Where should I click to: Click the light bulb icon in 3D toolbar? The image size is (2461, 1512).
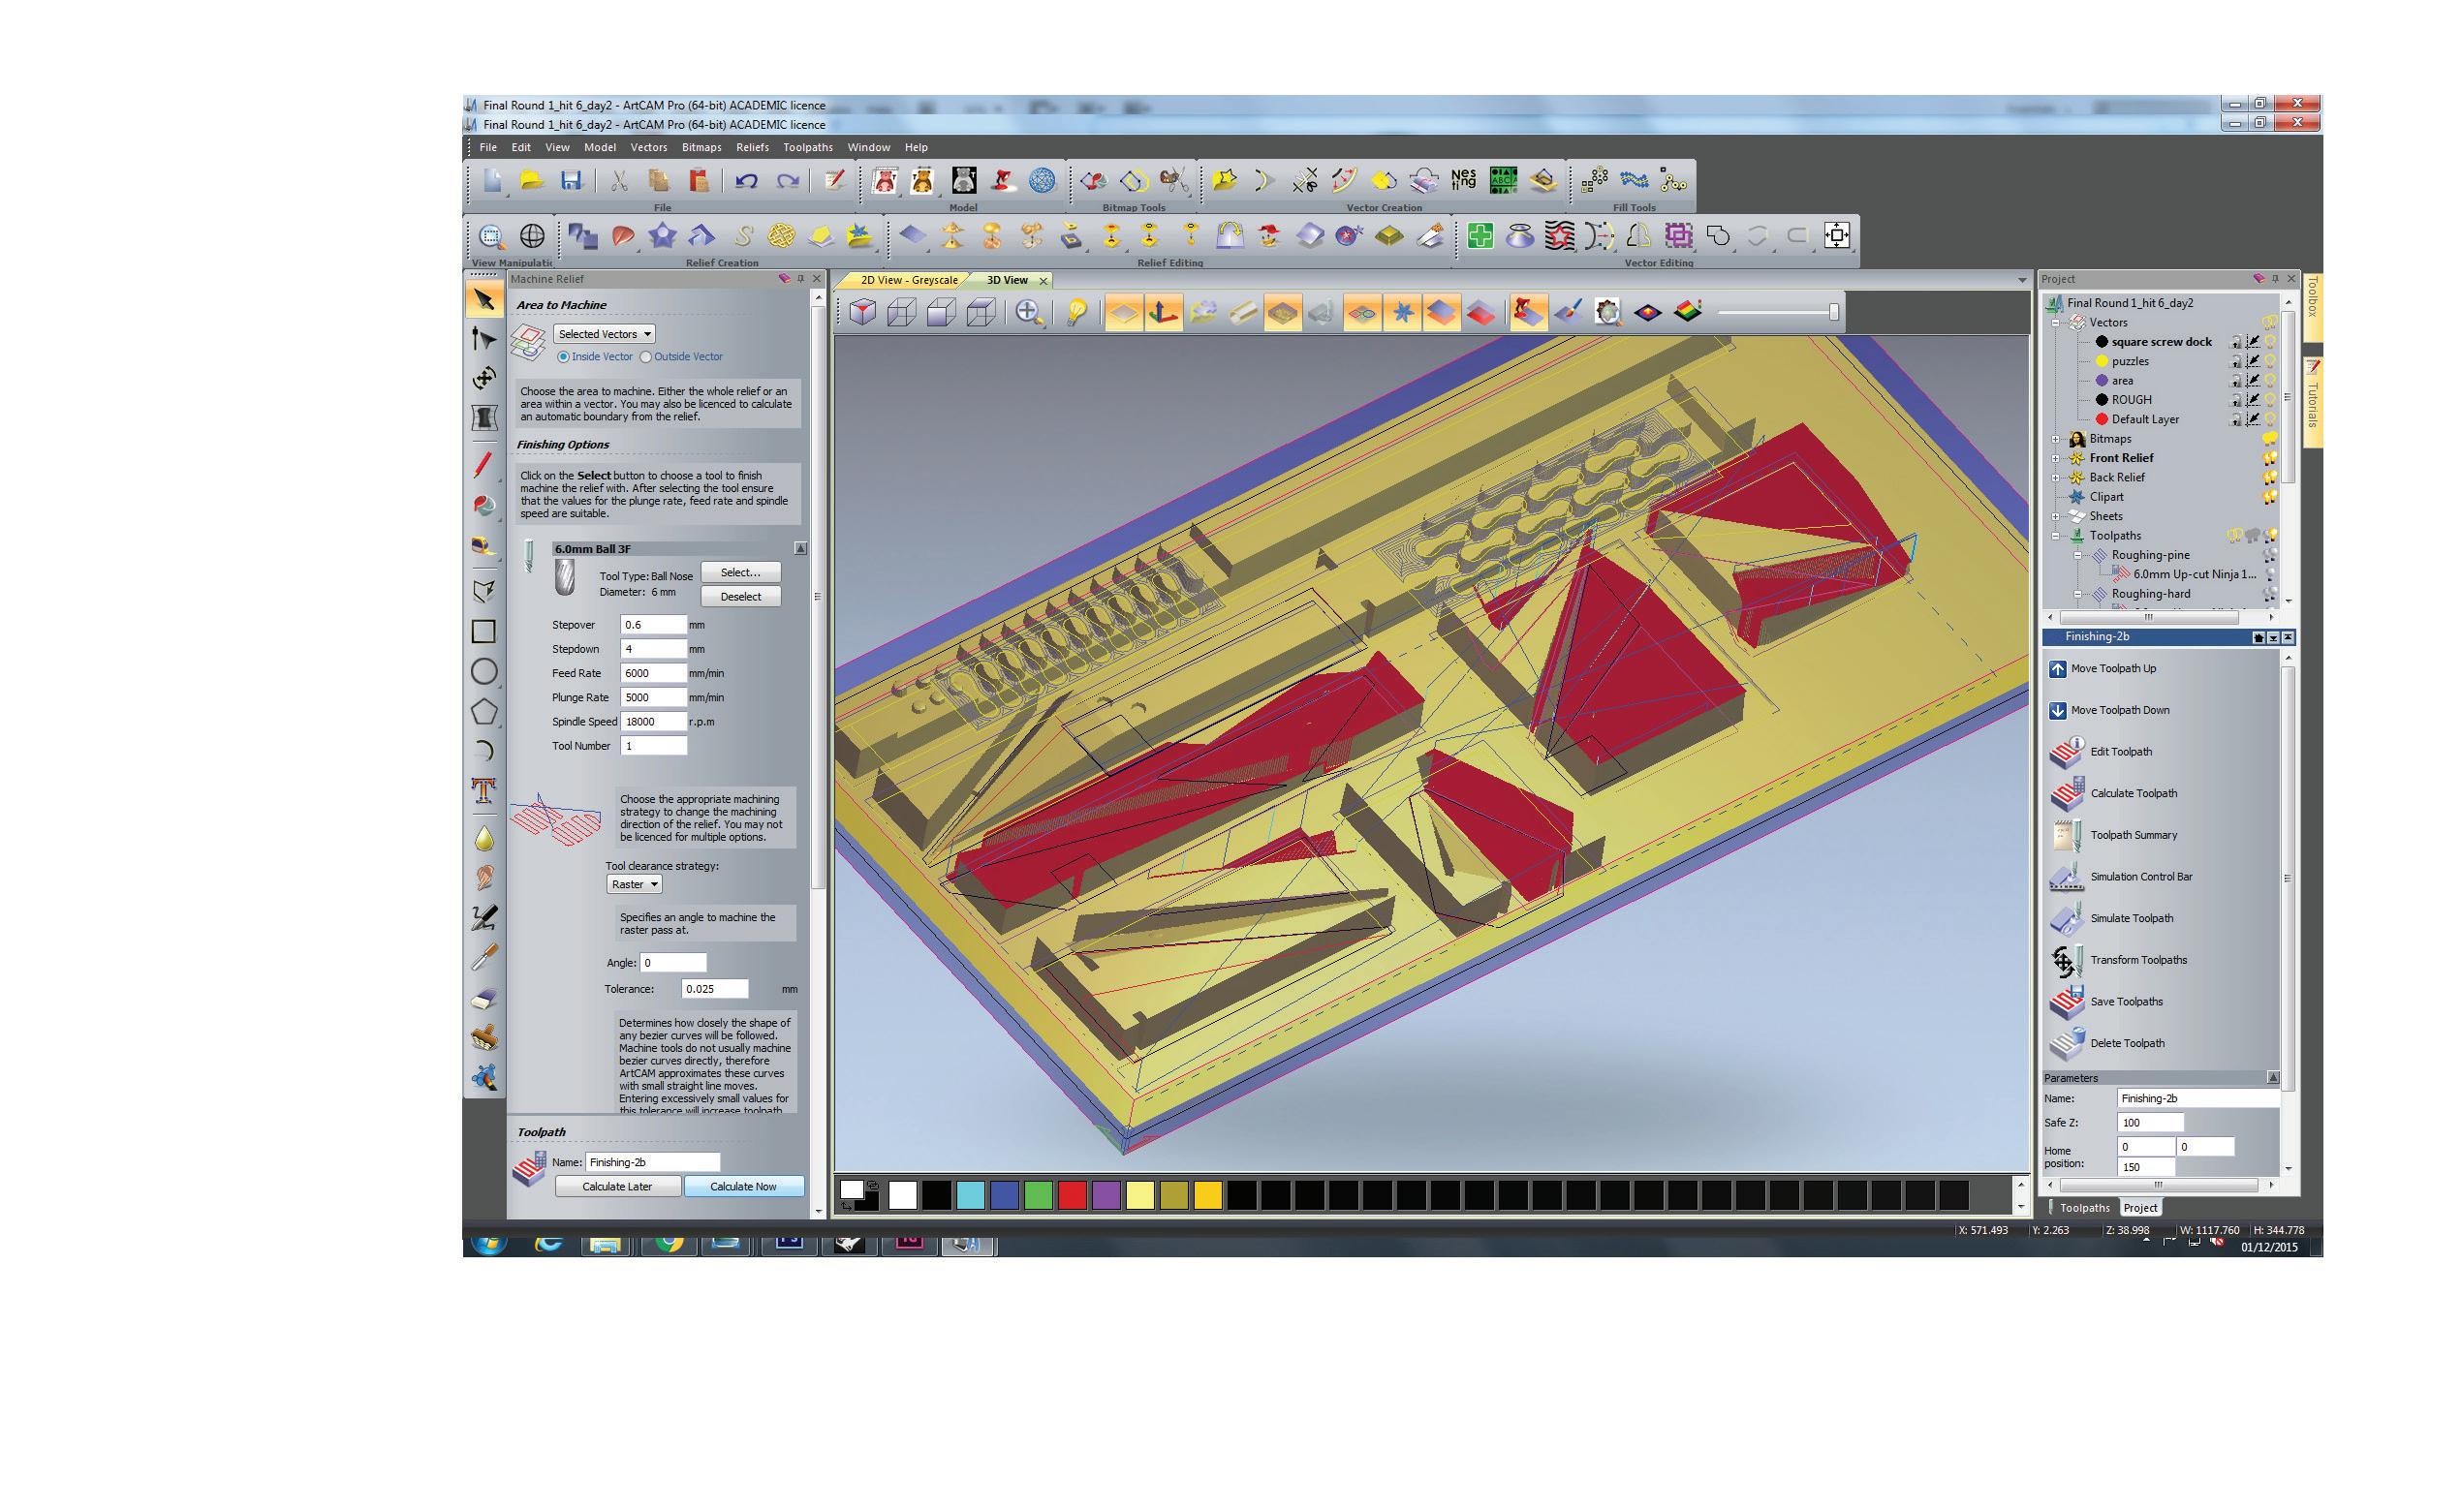[x=1075, y=313]
